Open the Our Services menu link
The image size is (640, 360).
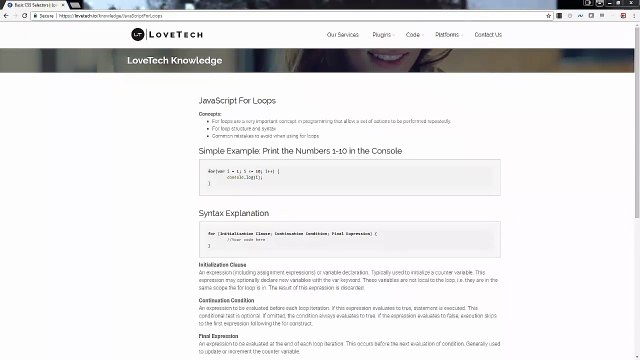pos(342,35)
